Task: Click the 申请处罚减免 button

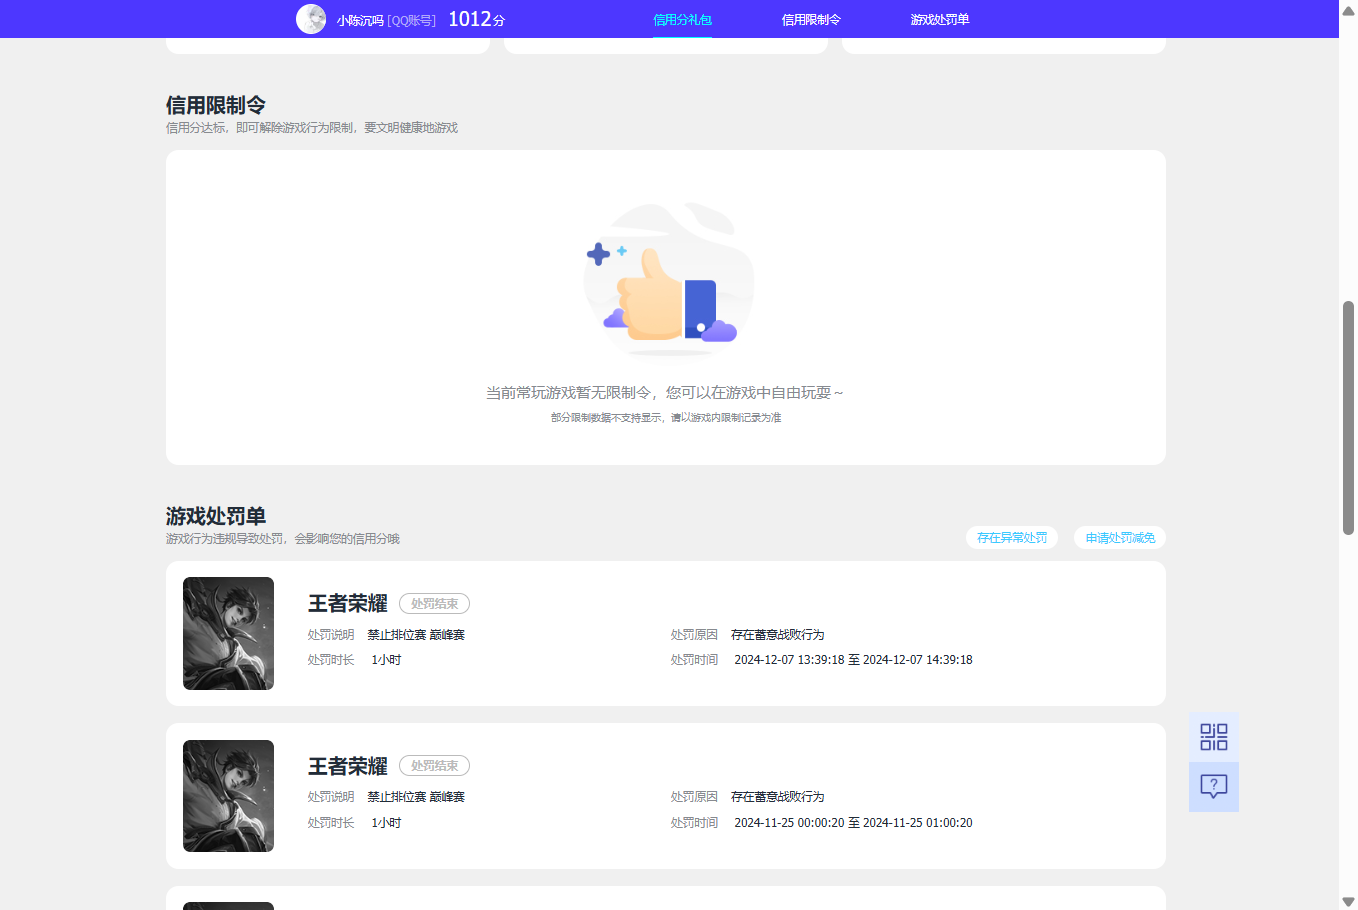Action: pos(1120,538)
